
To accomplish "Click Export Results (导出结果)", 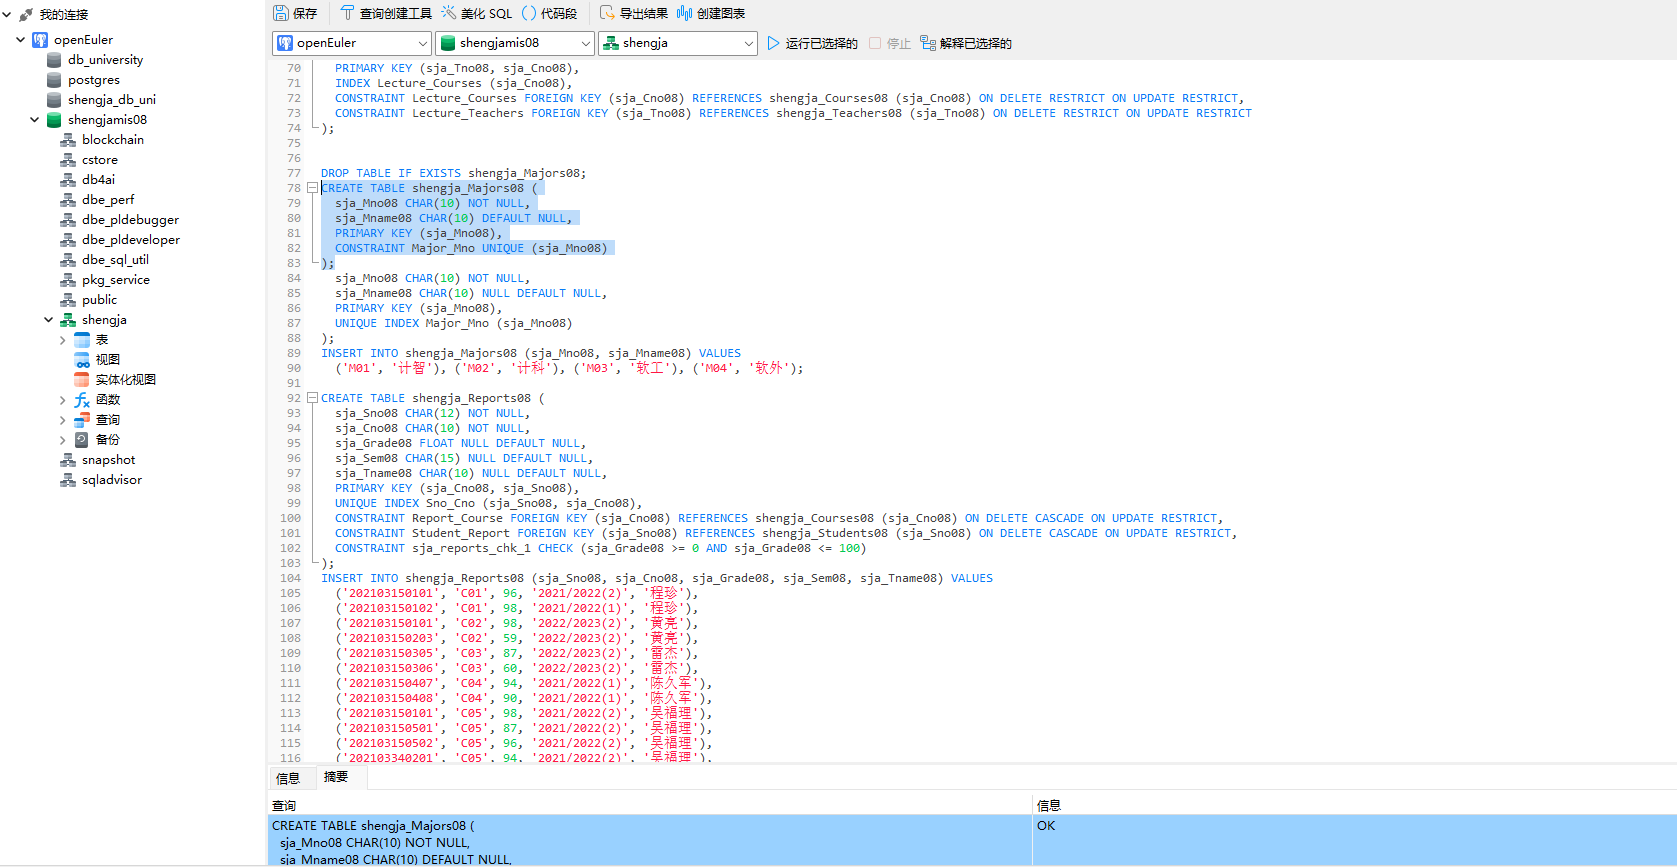I will (633, 13).
